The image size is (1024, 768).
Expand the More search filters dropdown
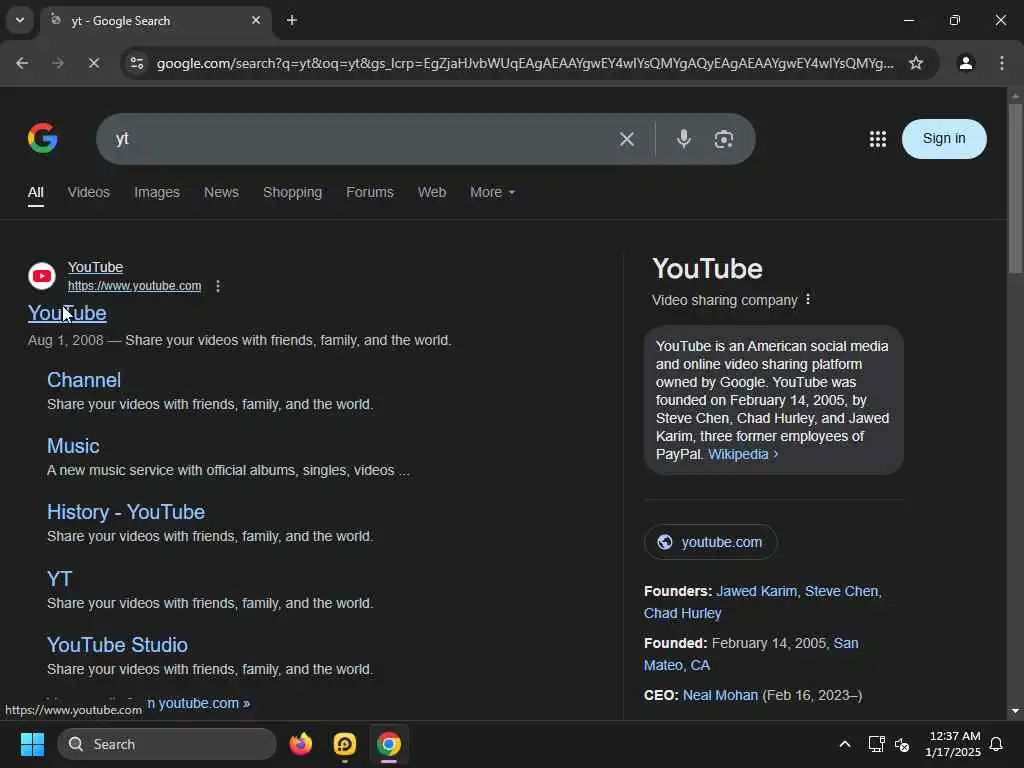coord(492,193)
